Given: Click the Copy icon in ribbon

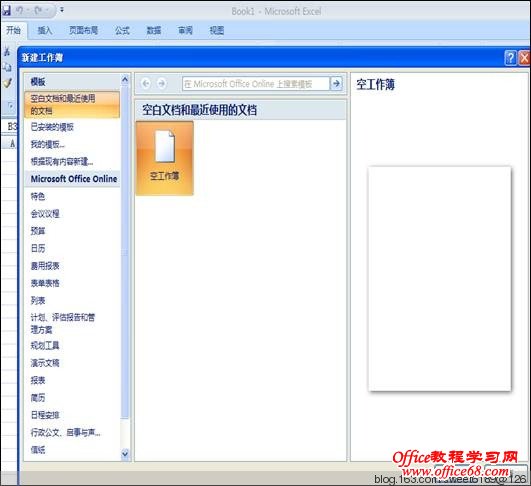Looking at the screenshot, I should point(7,67).
